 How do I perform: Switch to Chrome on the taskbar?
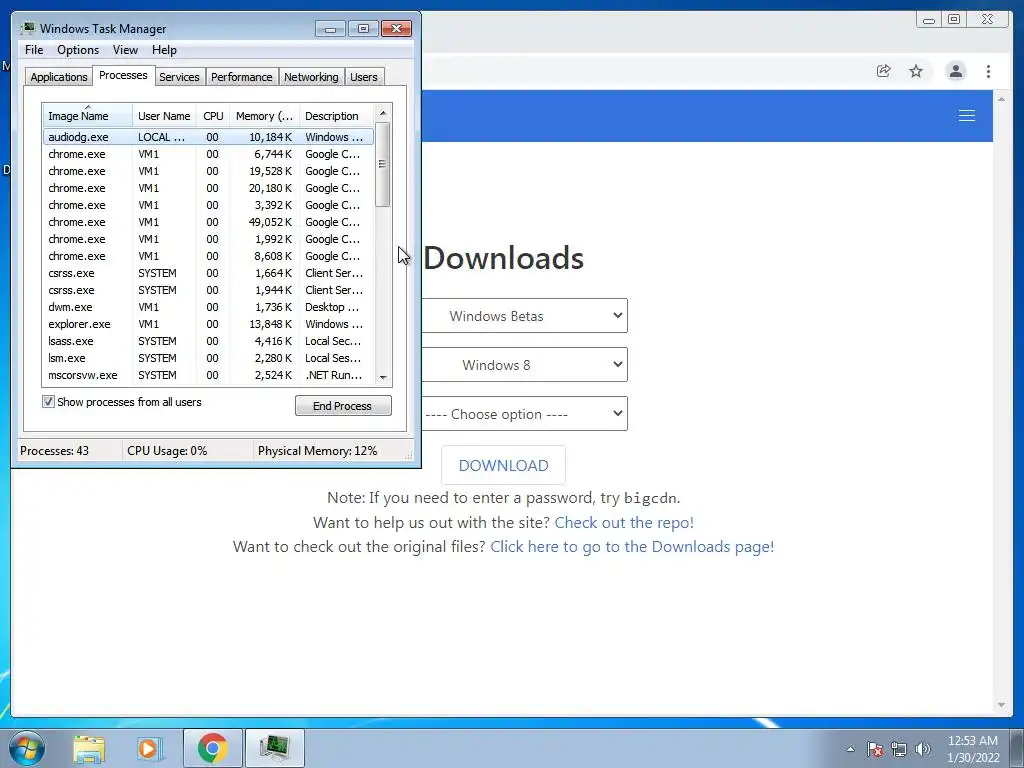coord(212,748)
